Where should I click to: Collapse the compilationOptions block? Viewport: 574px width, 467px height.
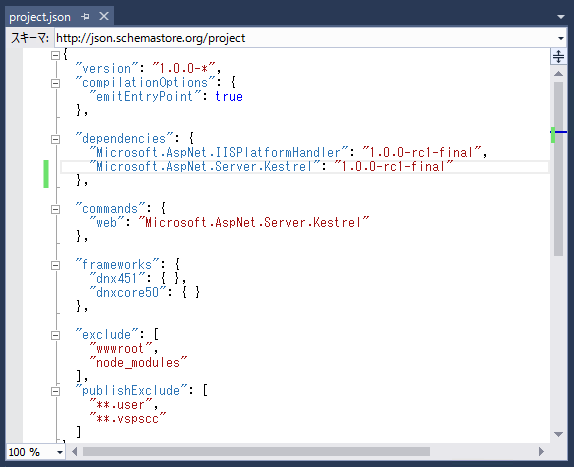55,83
